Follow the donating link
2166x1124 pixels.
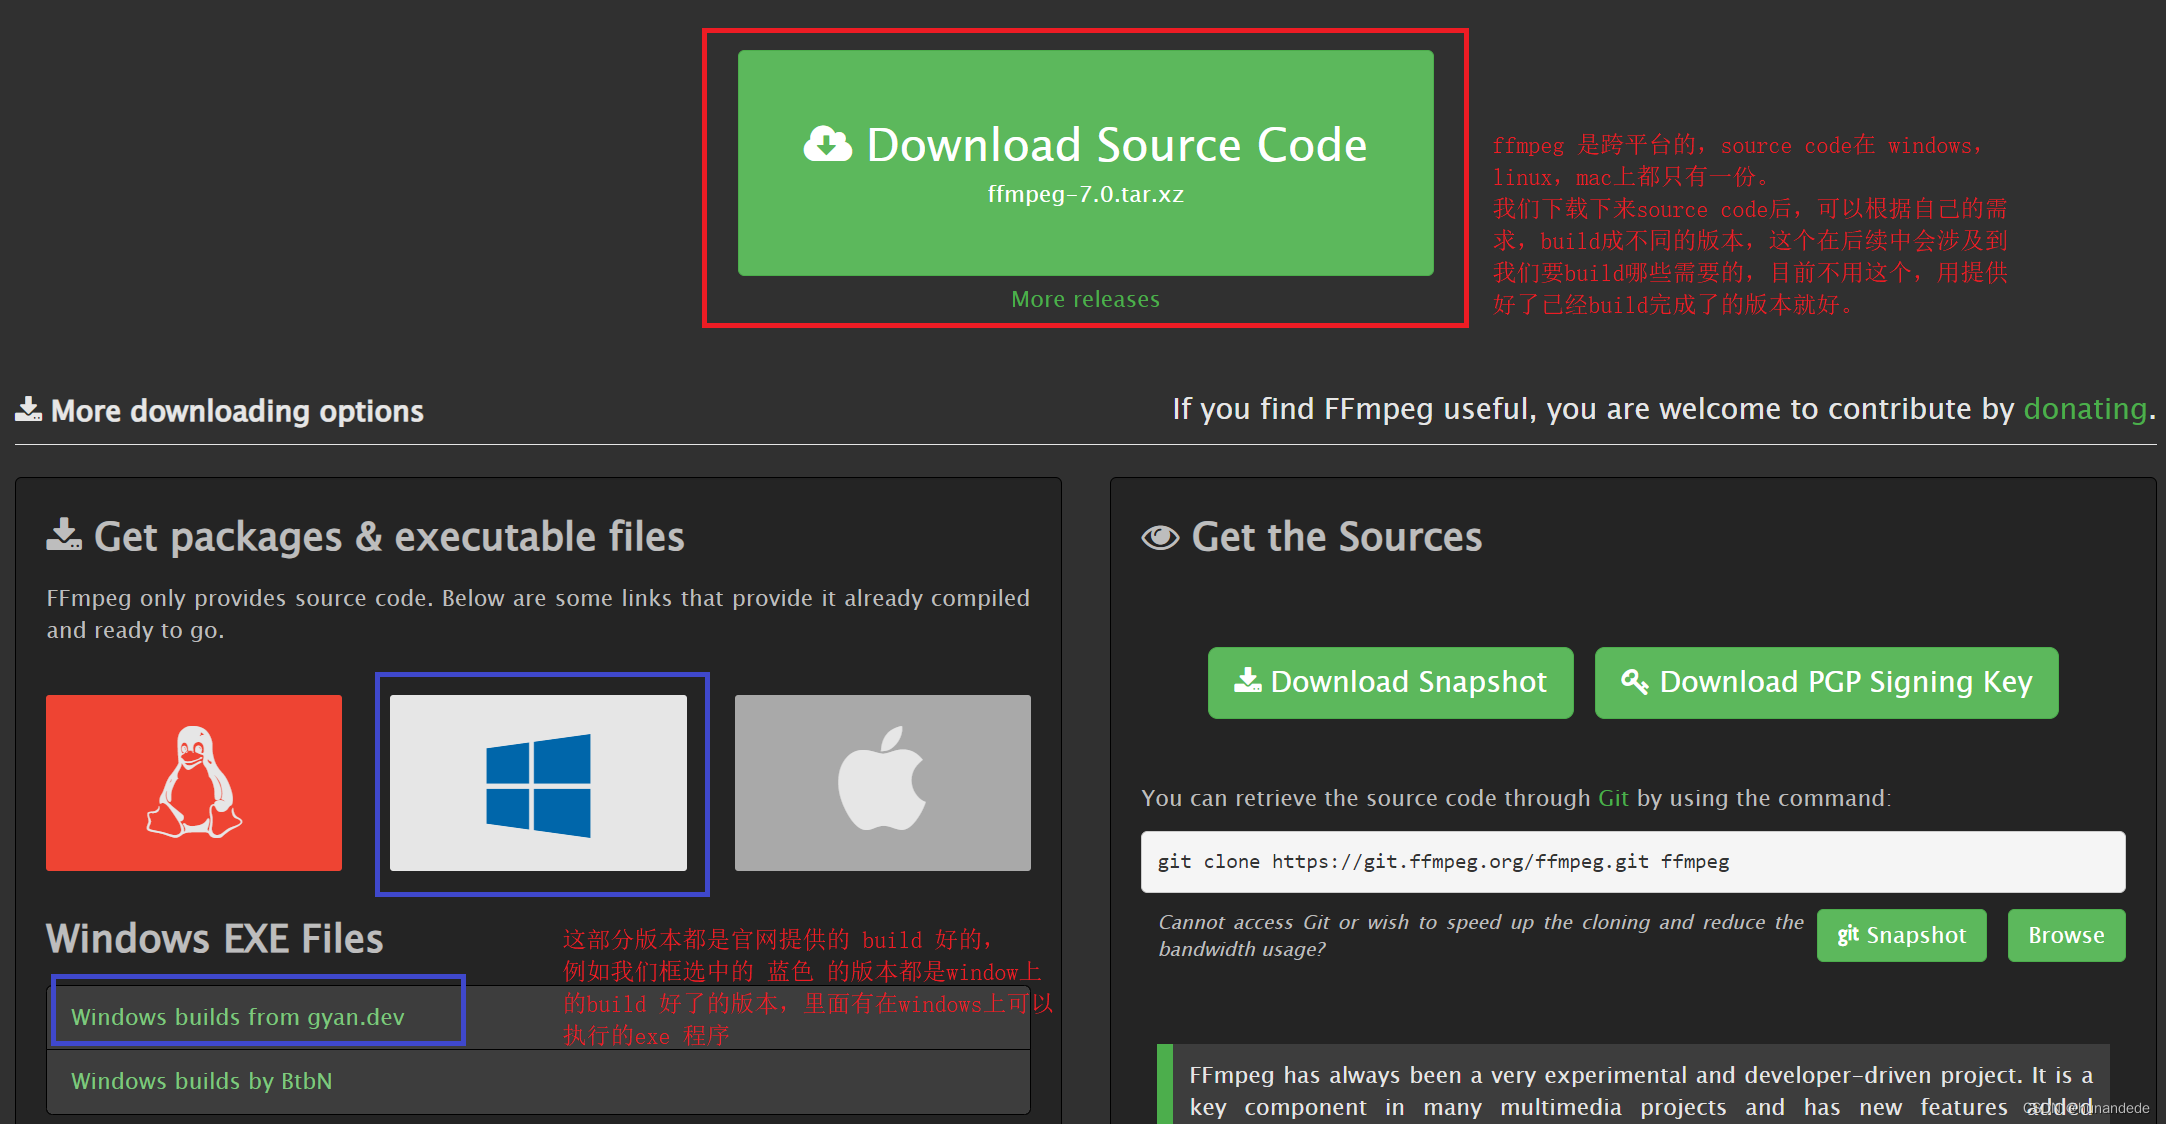tap(2085, 409)
